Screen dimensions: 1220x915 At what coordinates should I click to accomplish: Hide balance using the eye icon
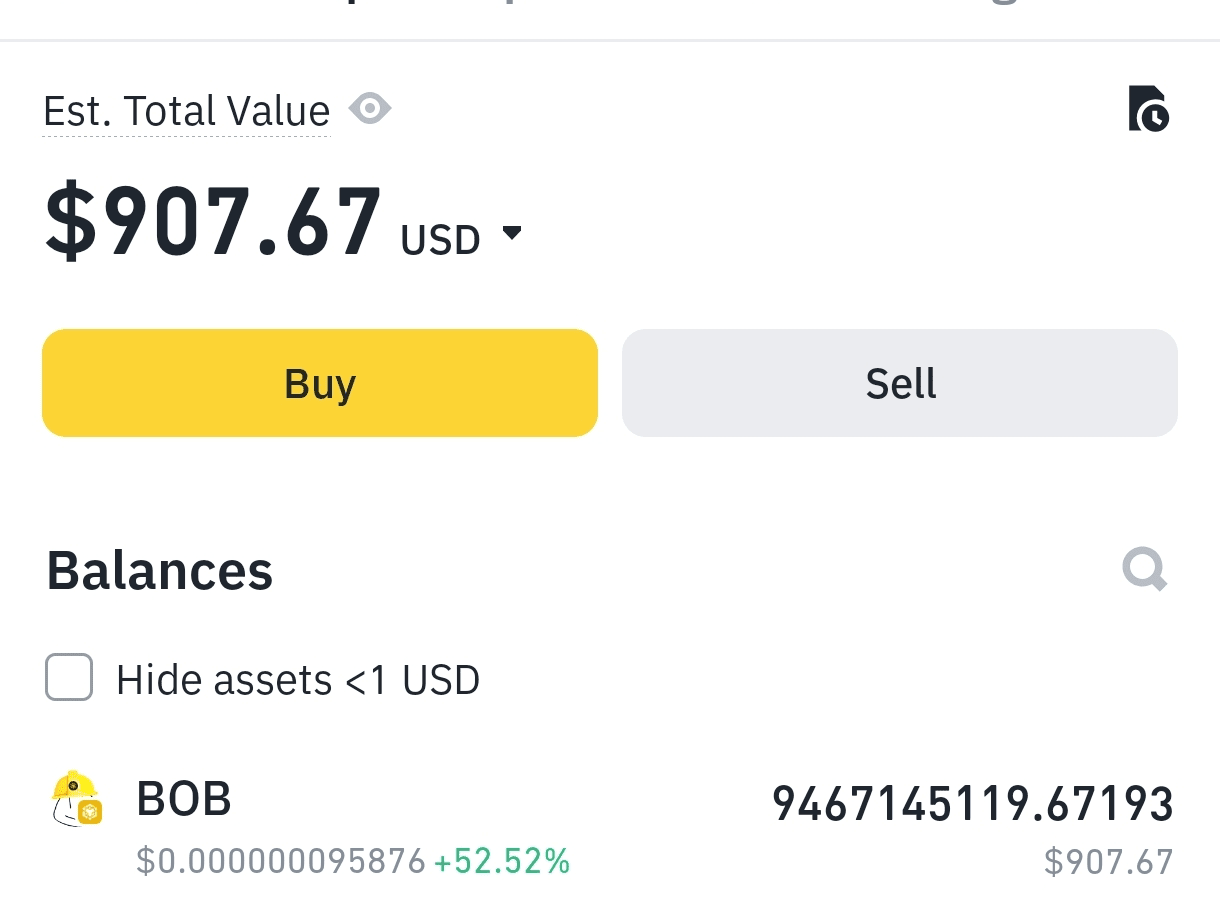(x=370, y=108)
